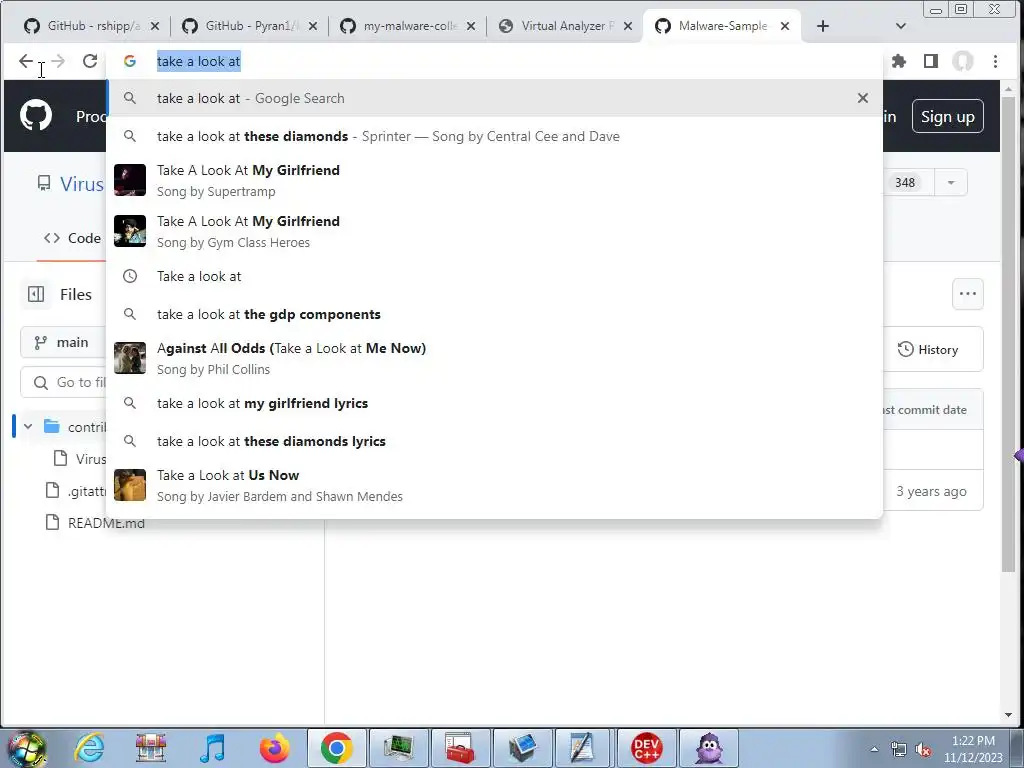Reload the page with the refresh icon
The image size is (1024, 768).
[x=90, y=61]
